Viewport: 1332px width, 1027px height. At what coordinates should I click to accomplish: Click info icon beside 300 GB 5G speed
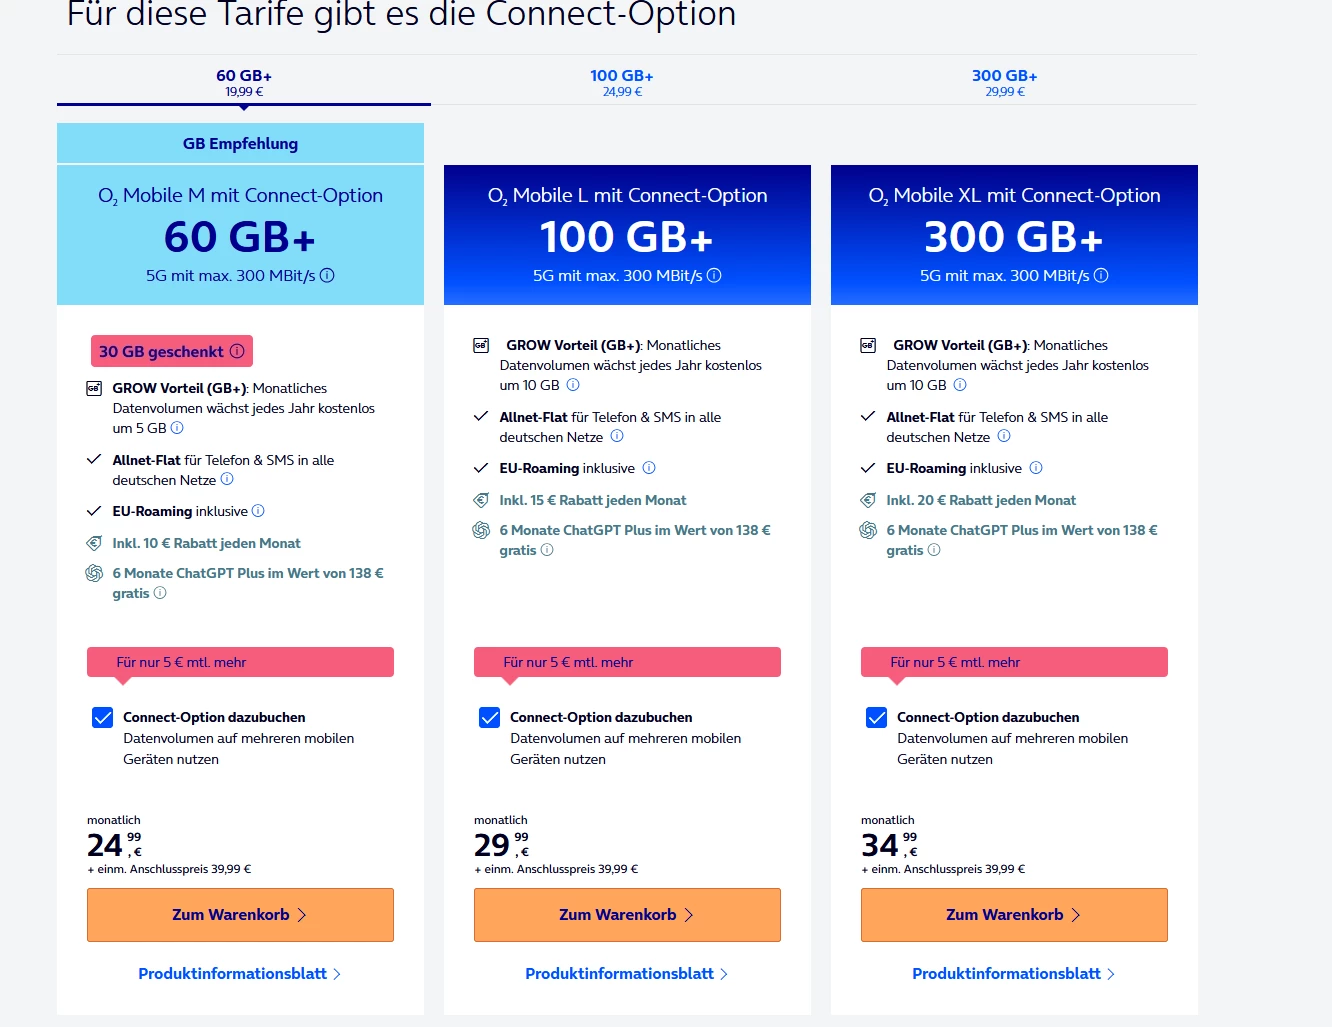pyautogui.click(x=1101, y=275)
